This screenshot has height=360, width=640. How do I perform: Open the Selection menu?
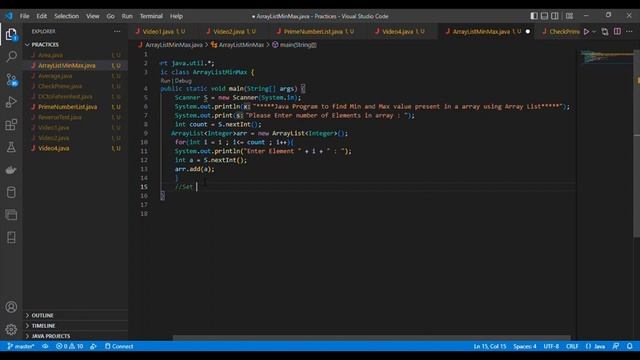67,16
